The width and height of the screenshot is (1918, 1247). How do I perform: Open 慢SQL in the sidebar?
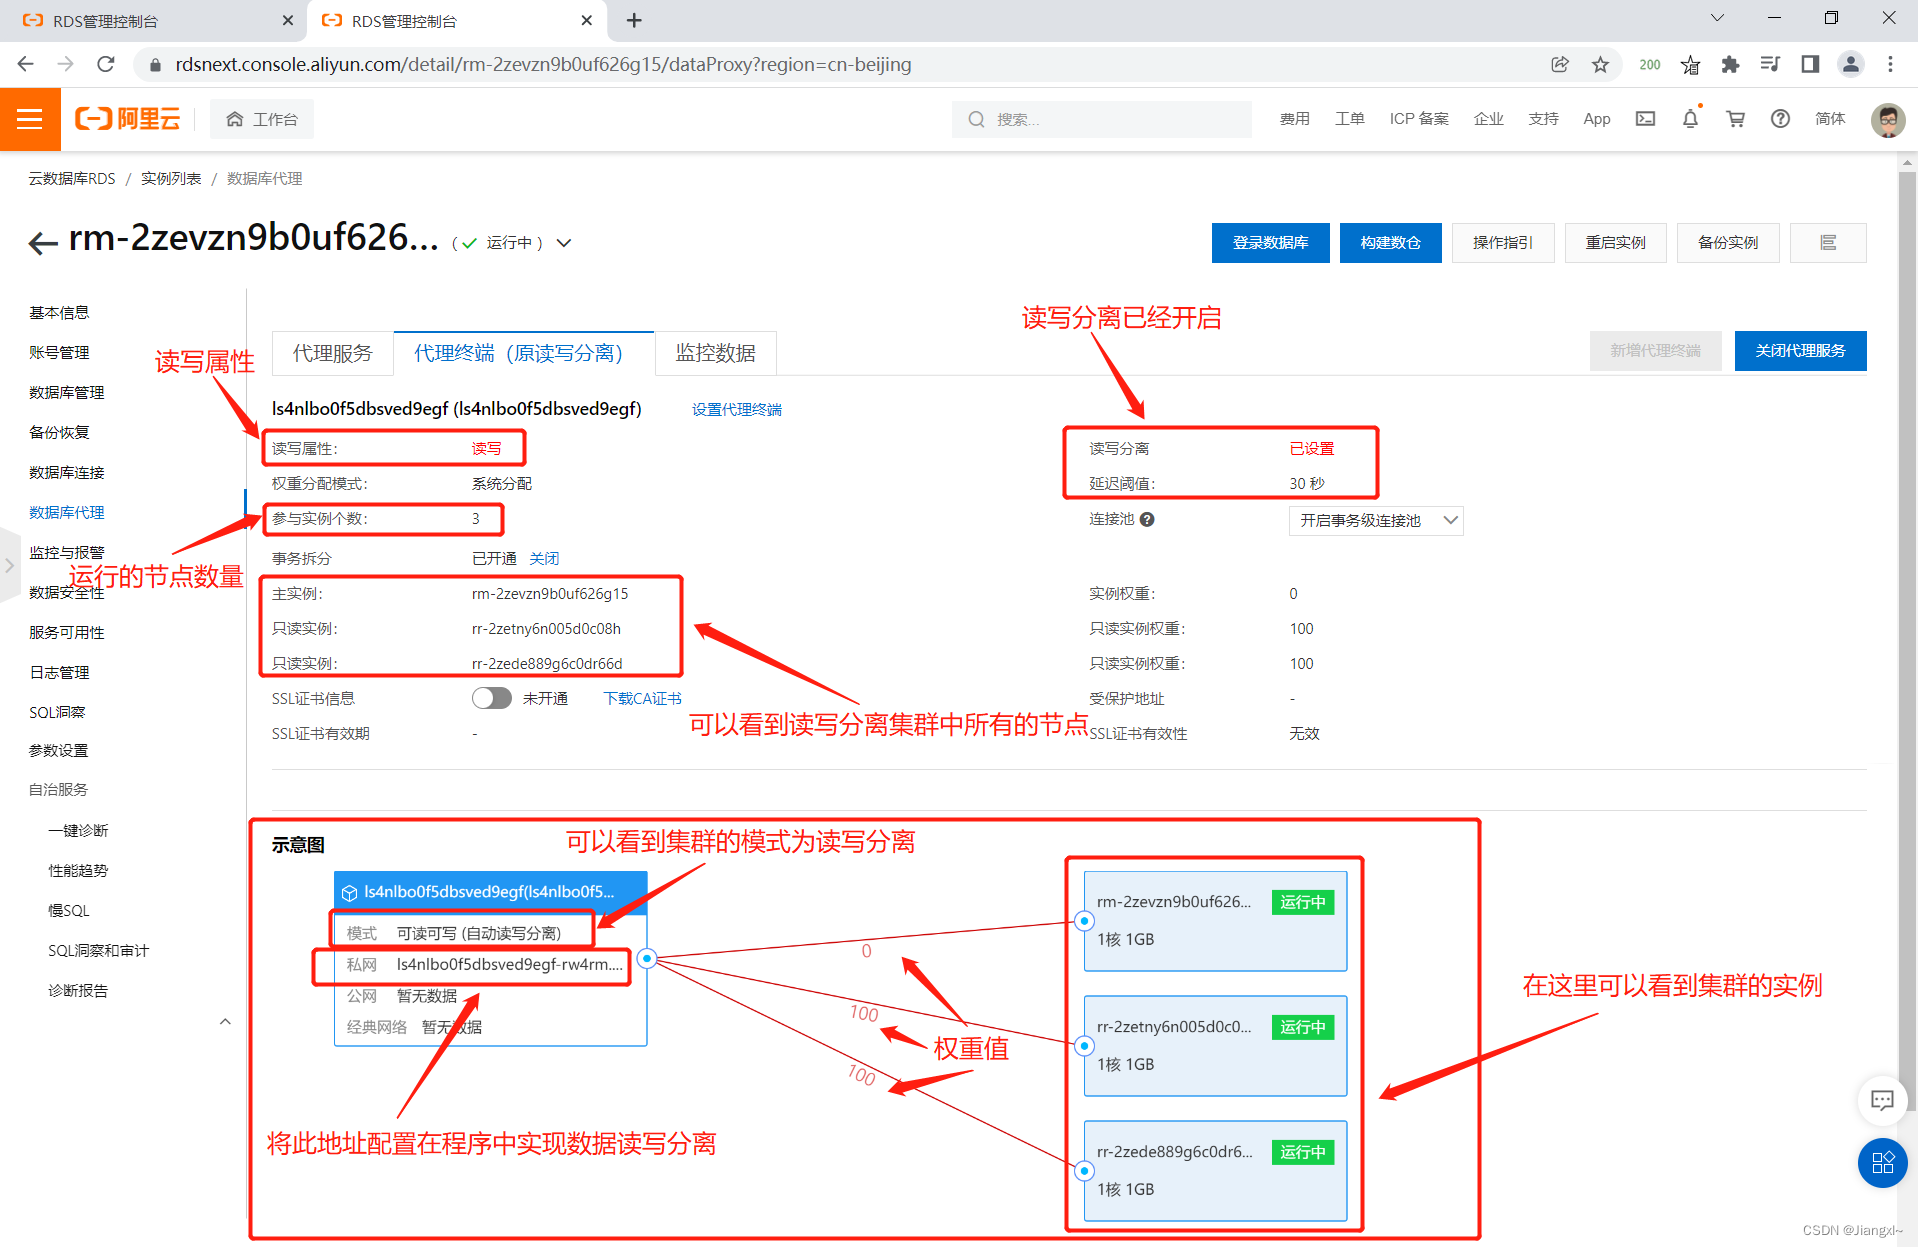coord(69,910)
